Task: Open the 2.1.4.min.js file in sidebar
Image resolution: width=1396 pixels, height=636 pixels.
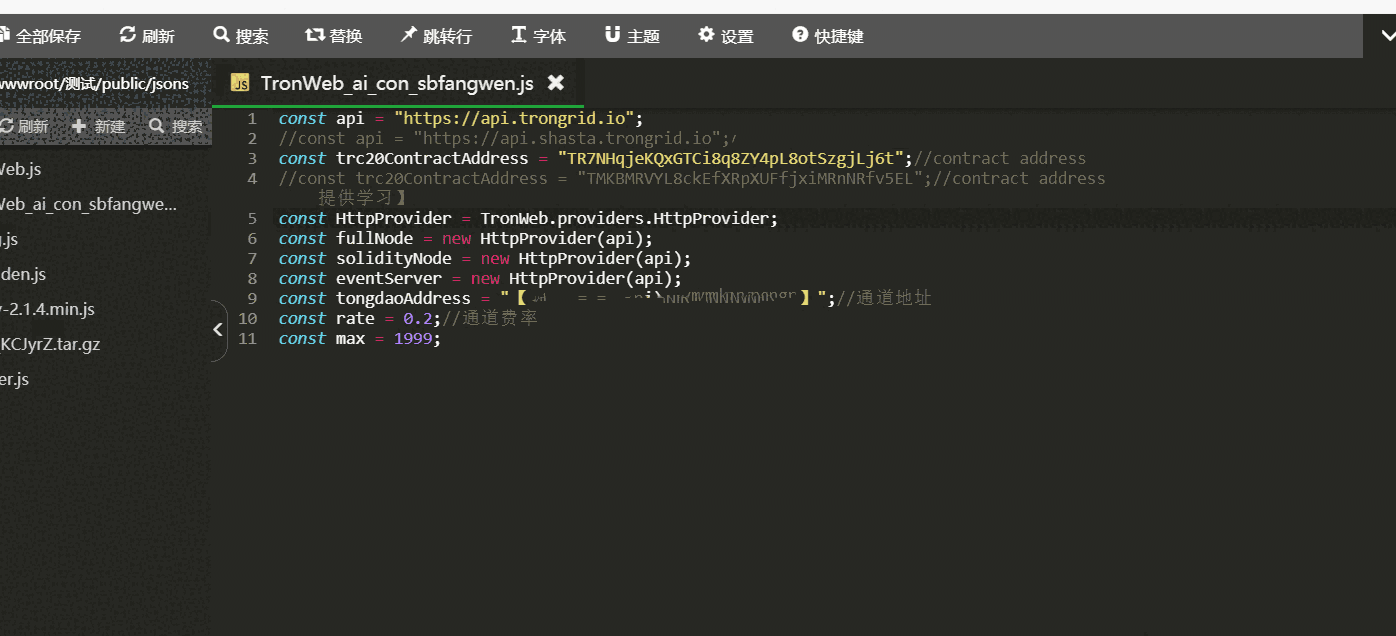Action: pos(48,309)
